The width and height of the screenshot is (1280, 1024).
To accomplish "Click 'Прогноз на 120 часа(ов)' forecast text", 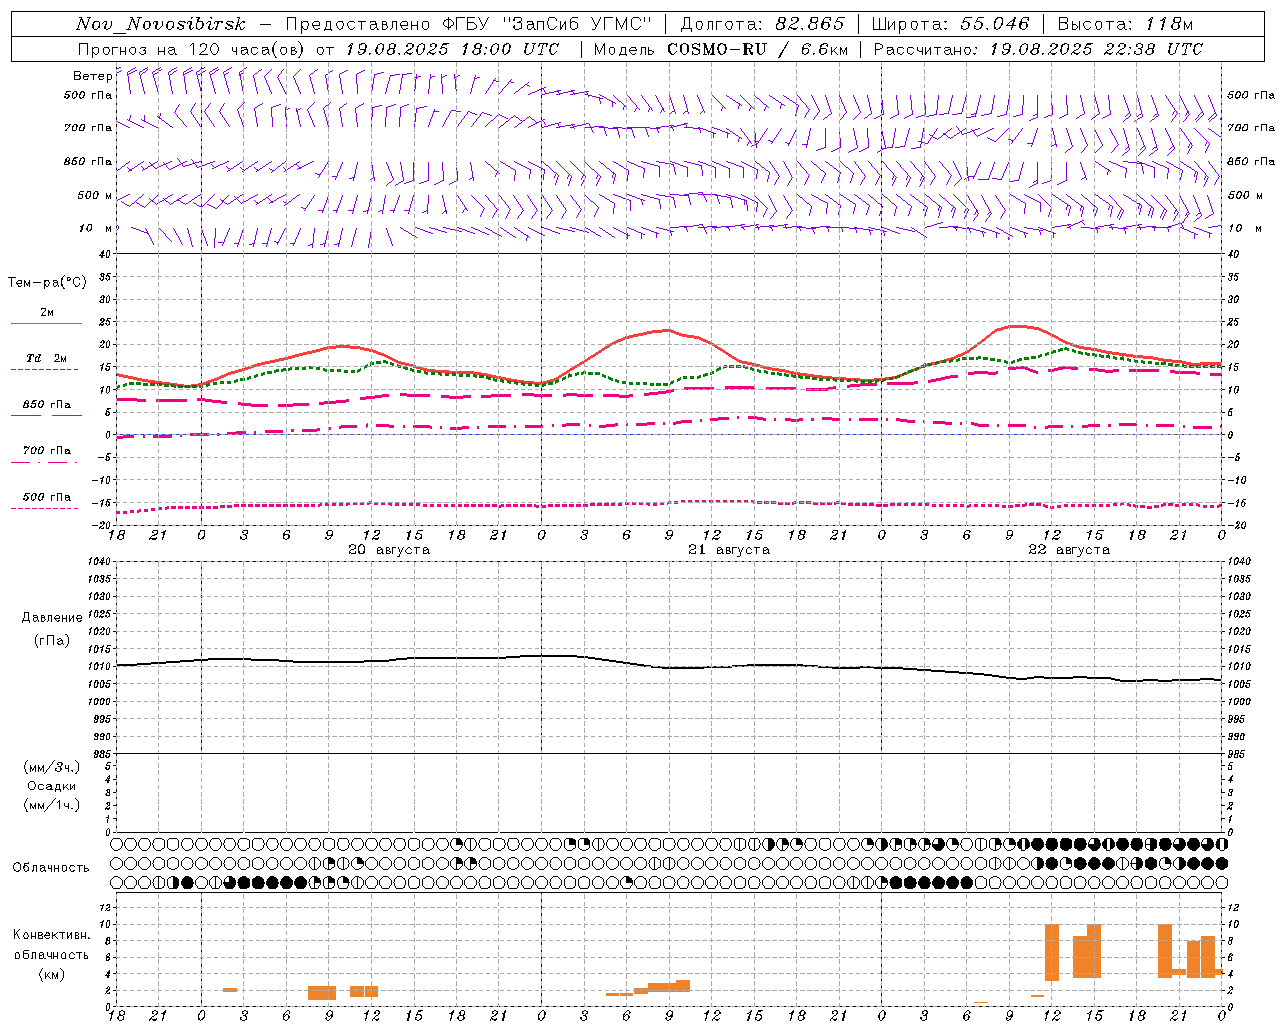I will 193,49.
